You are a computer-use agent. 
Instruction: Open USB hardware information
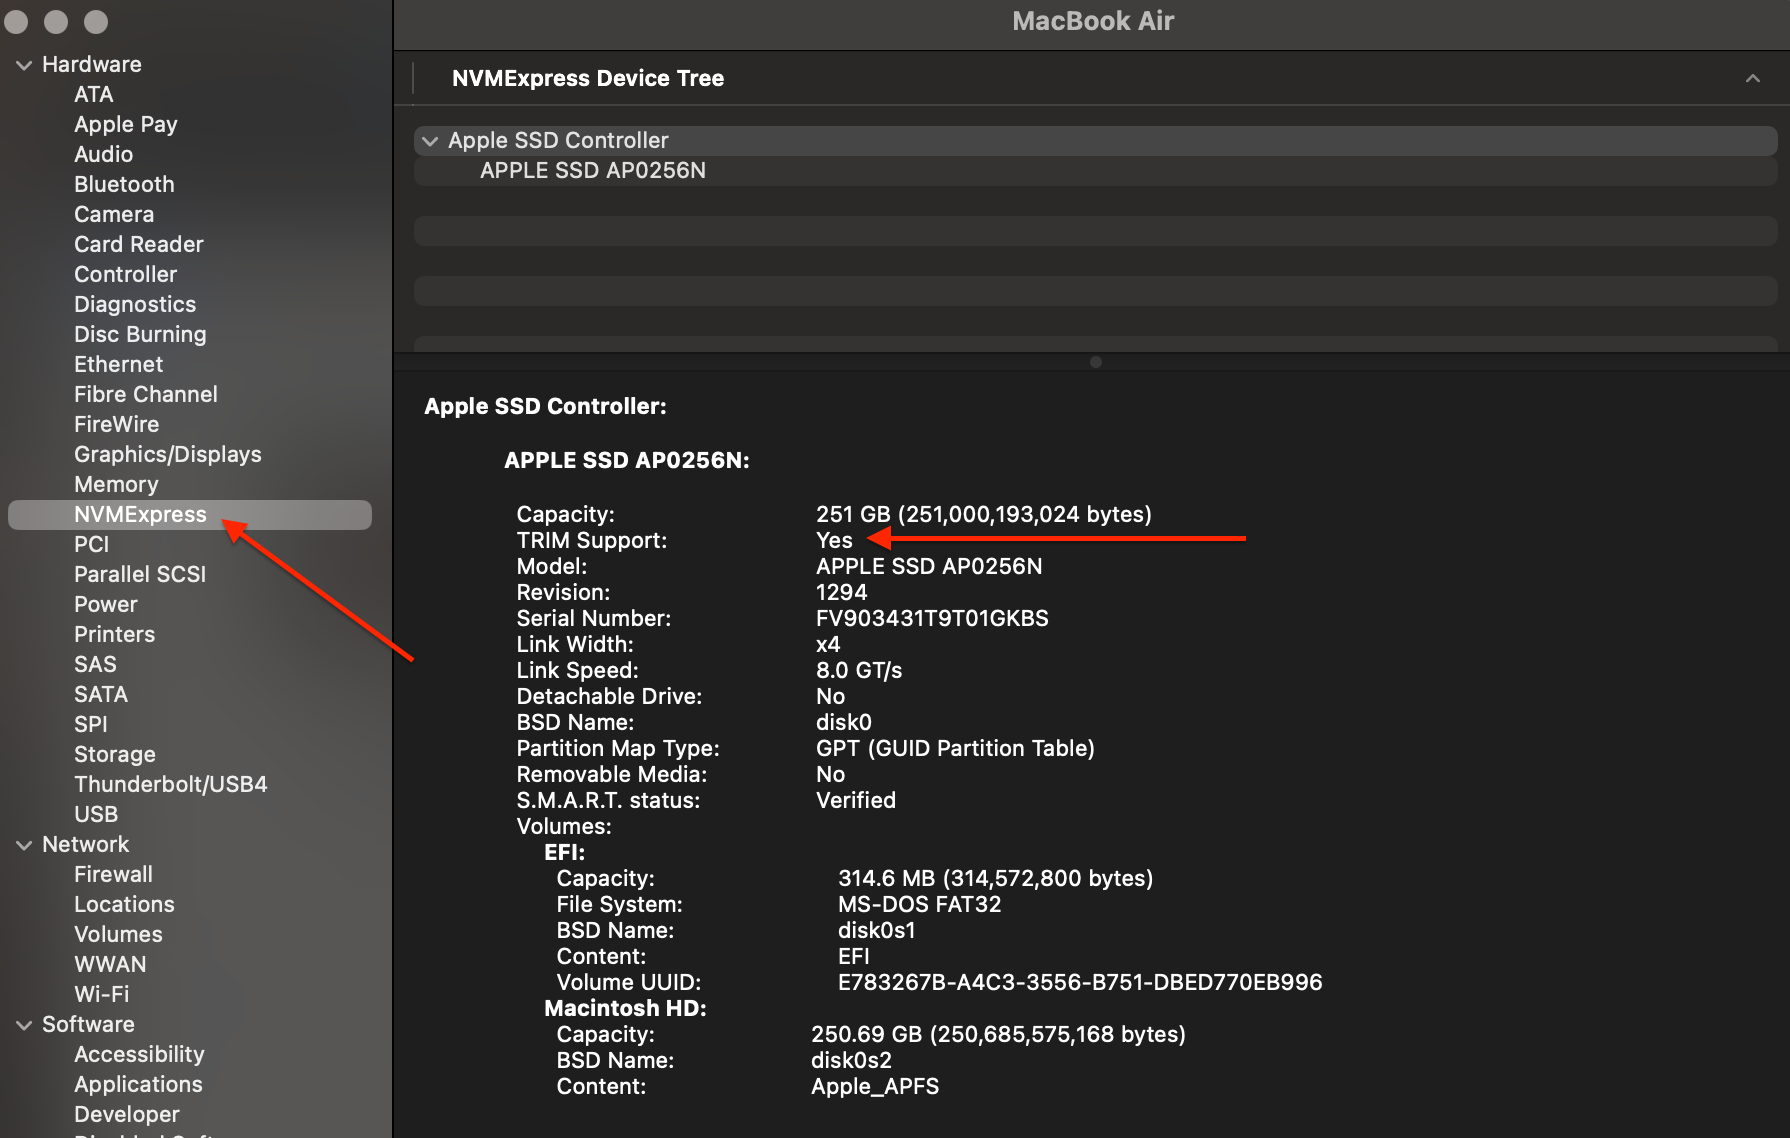(x=96, y=814)
